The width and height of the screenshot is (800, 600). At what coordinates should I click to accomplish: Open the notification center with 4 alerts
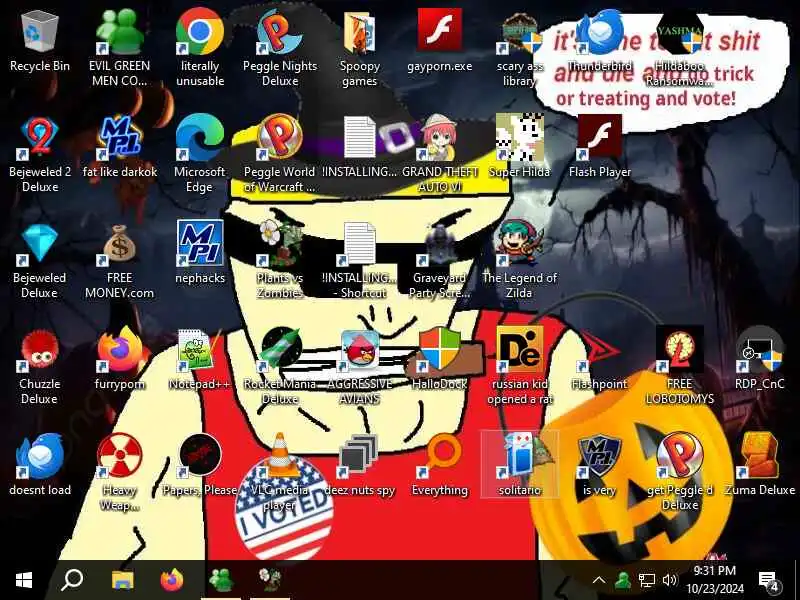[769, 581]
